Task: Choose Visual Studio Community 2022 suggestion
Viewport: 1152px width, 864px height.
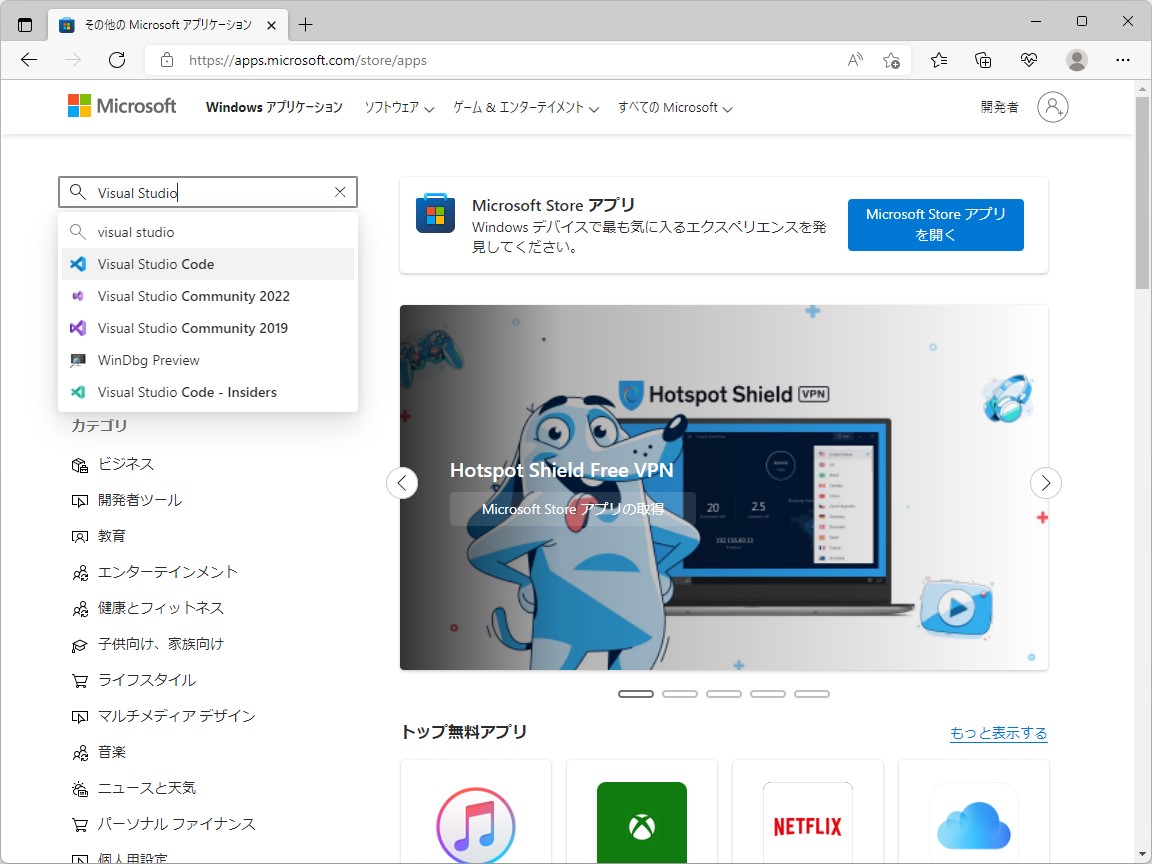Action: point(192,296)
